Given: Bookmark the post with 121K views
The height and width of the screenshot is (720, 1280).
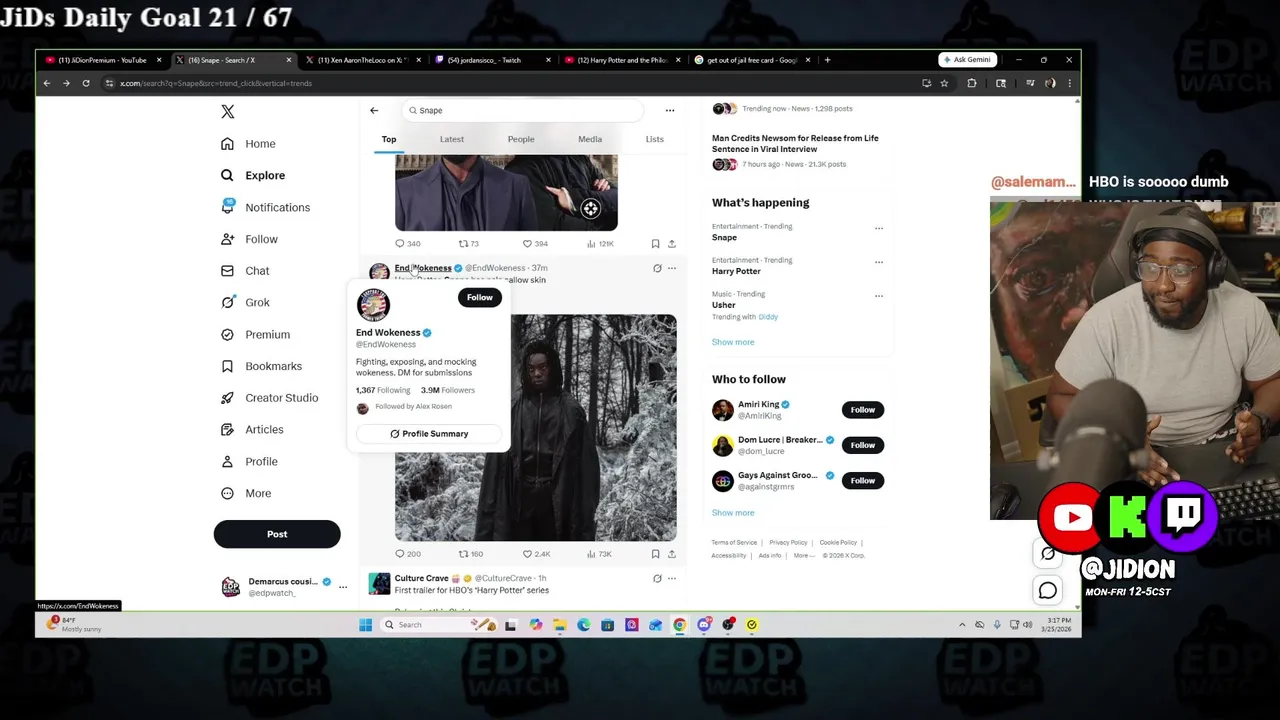Looking at the screenshot, I should pyautogui.click(x=655, y=243).
